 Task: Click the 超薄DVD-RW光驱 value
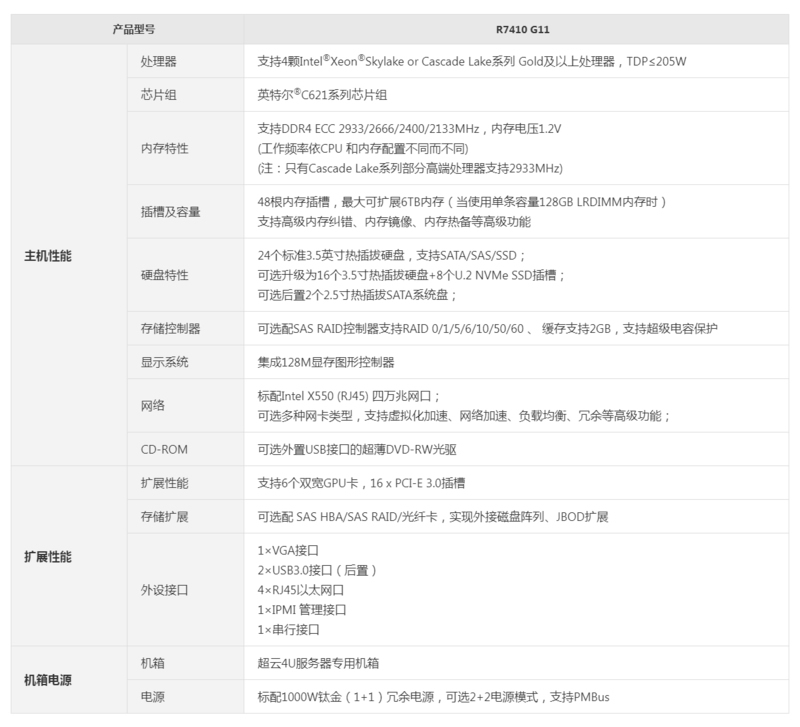tap(357, 449)
